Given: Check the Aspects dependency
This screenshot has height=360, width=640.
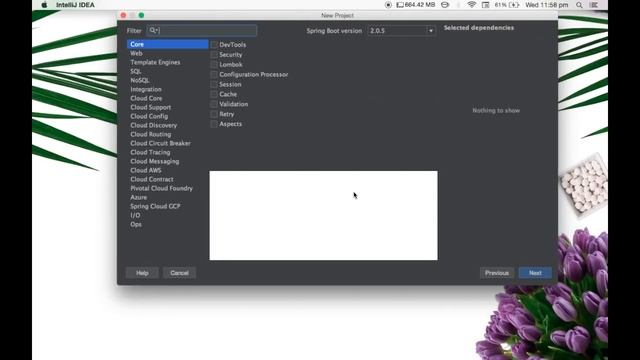Looking at the screenshot, I should click(x=214, y=124).
